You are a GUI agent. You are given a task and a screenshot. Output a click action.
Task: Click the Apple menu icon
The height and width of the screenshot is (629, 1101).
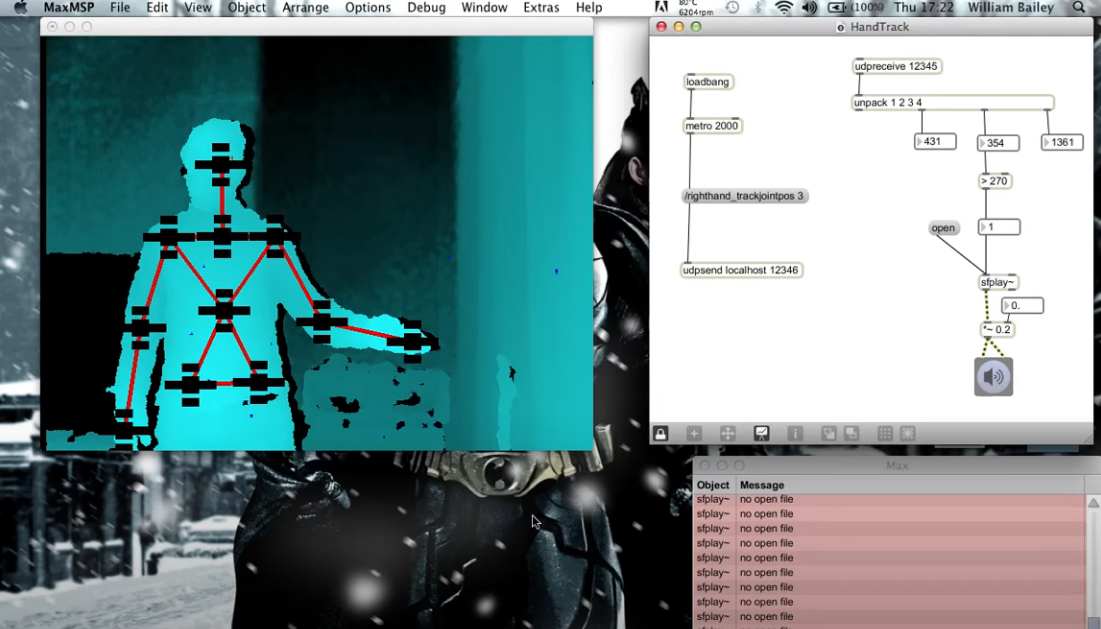tap(21, 8)
